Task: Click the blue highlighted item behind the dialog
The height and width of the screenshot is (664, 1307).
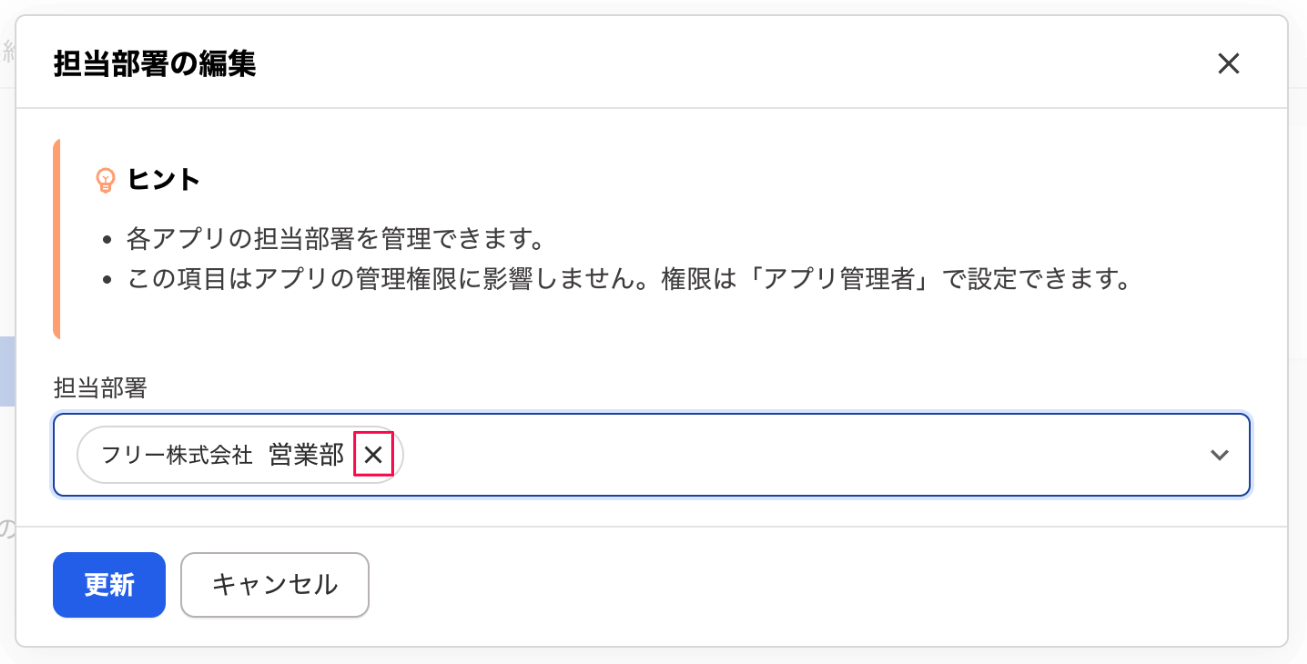Action: coord(7,371)
